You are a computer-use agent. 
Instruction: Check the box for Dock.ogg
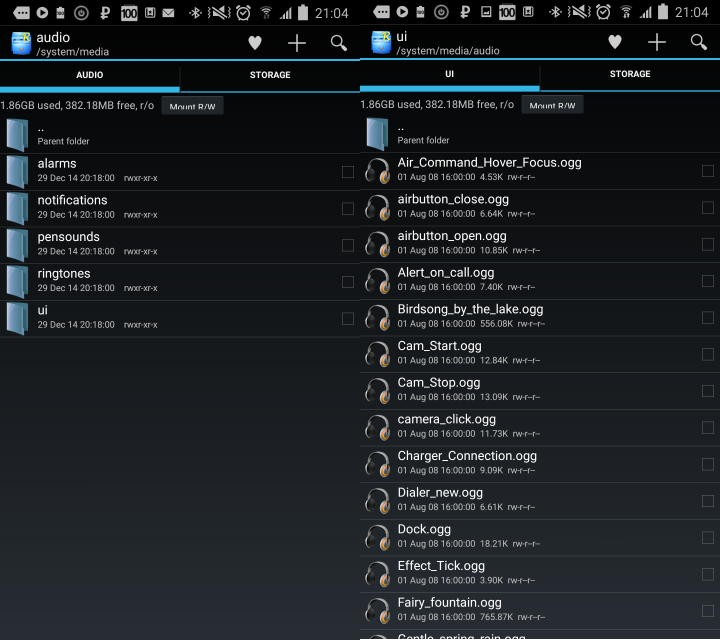[708, 538]
